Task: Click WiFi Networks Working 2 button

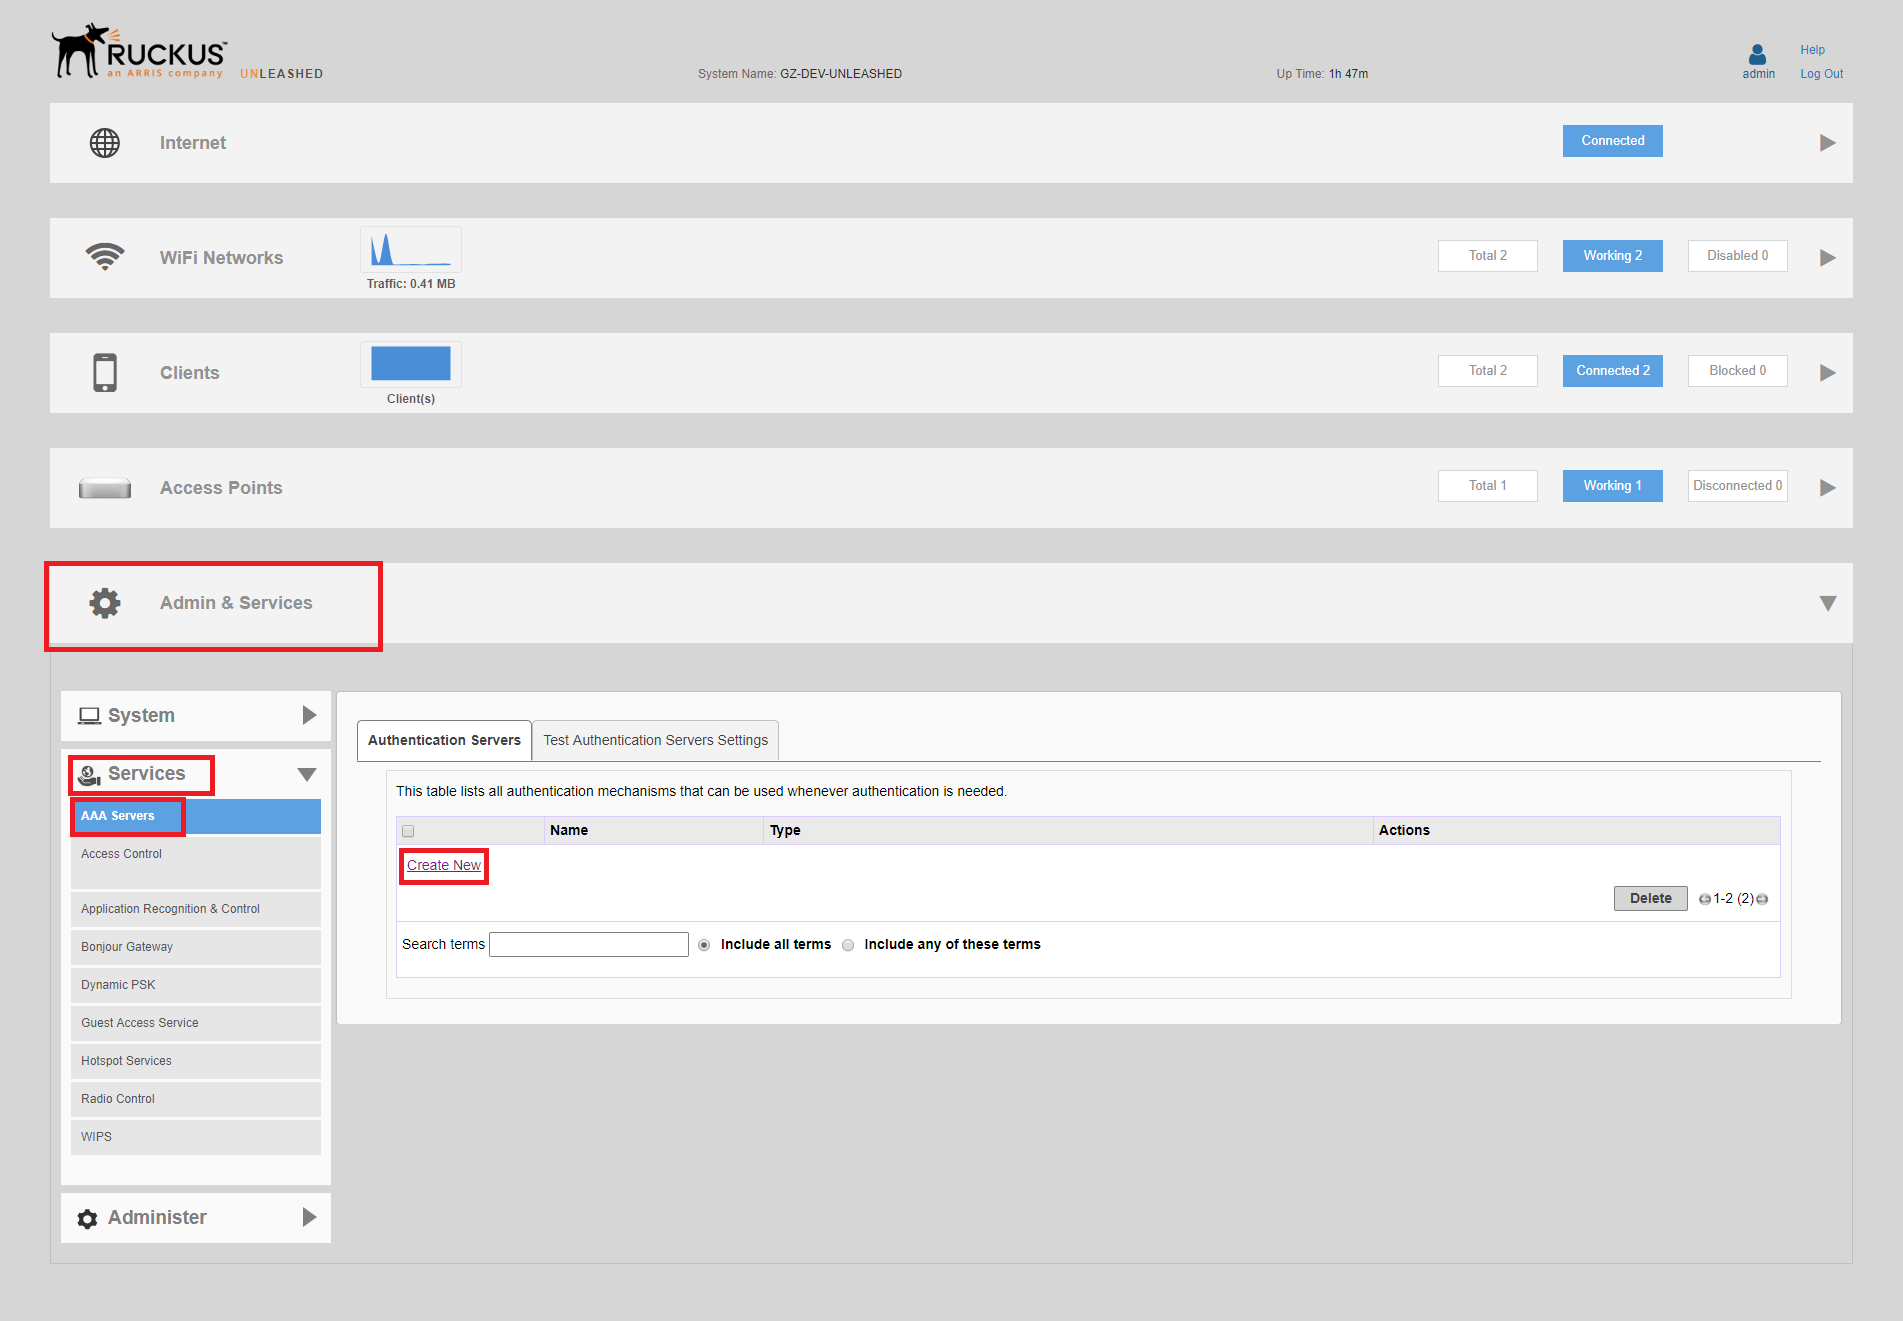Action: 1613,256
